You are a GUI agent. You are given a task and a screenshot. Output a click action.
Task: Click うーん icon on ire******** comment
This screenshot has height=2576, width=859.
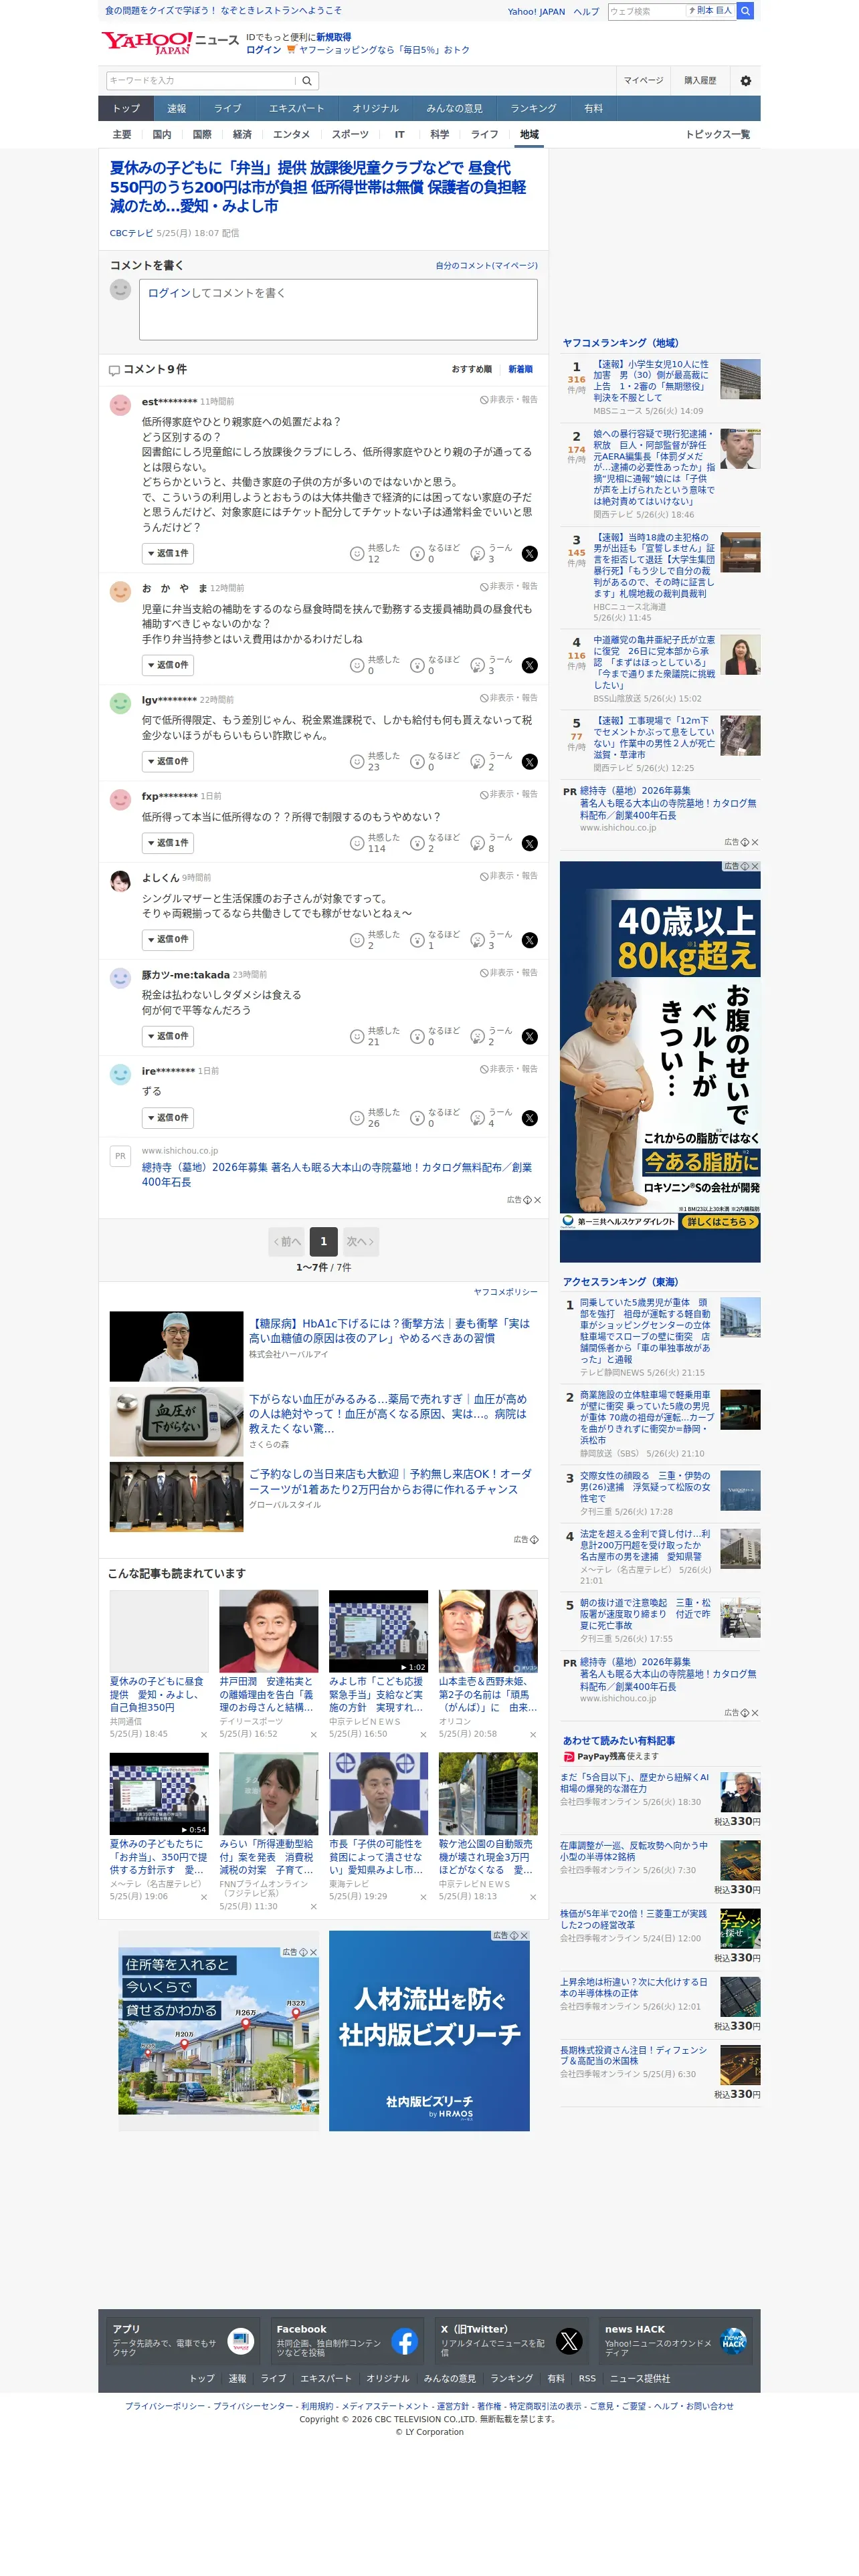tap(478, 1118)
